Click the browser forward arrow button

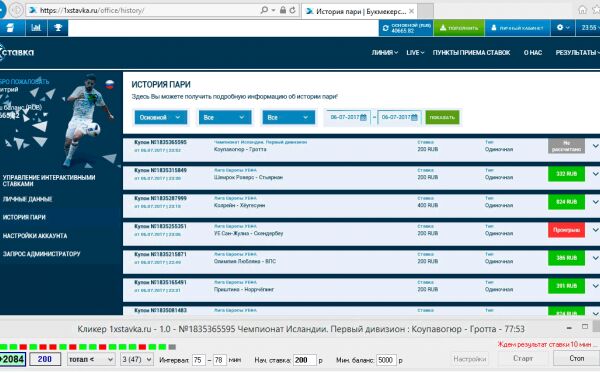point(16,10)
